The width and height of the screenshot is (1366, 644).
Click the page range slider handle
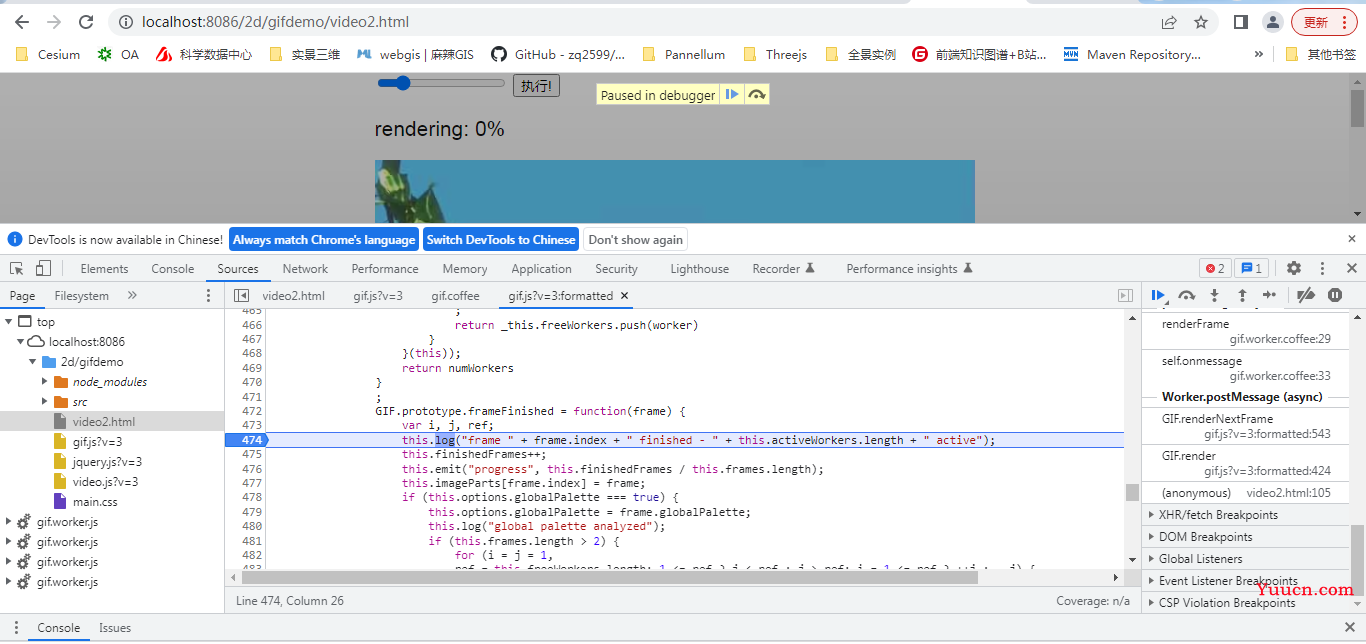coord(403,83)
